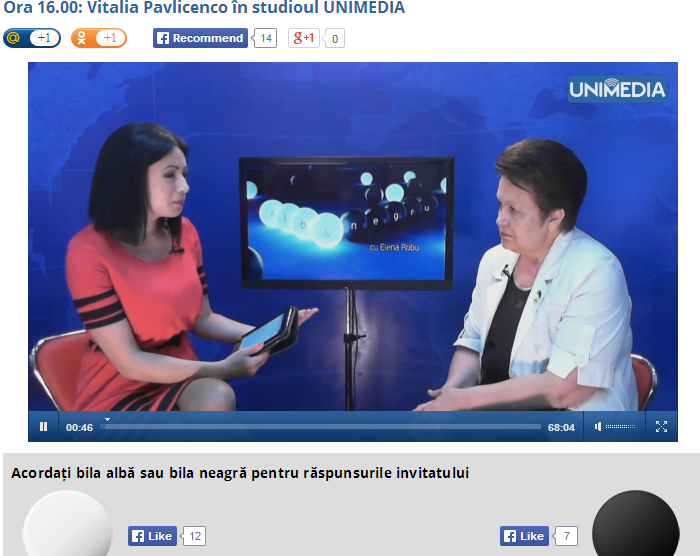Like the white ball via Facebook

click(x=153, y=536)
